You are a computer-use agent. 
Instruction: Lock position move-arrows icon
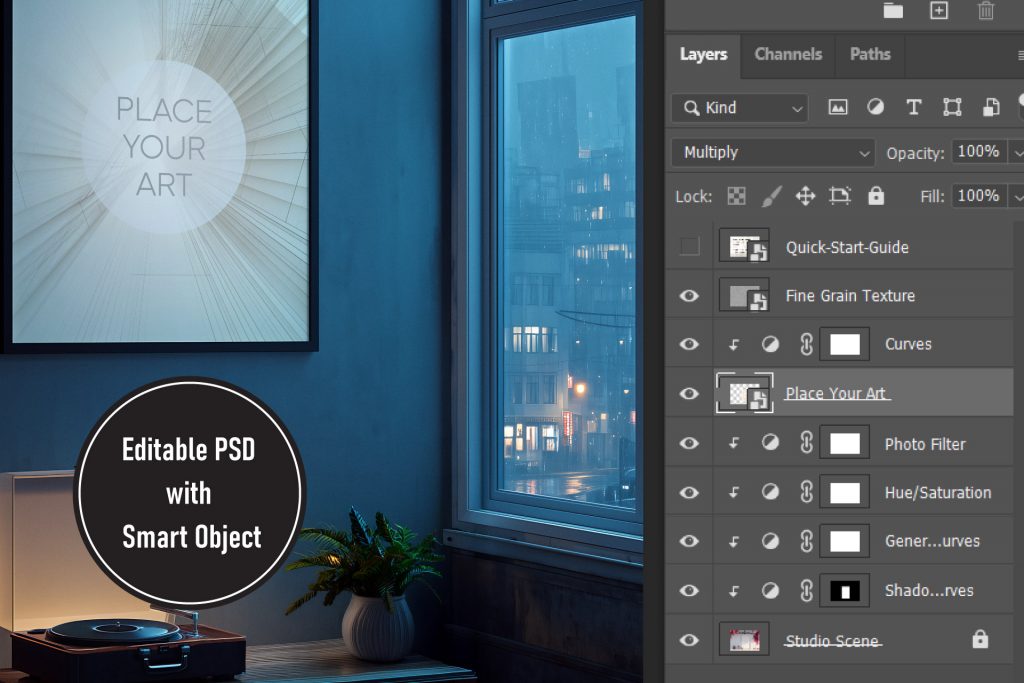coord(805,196)
